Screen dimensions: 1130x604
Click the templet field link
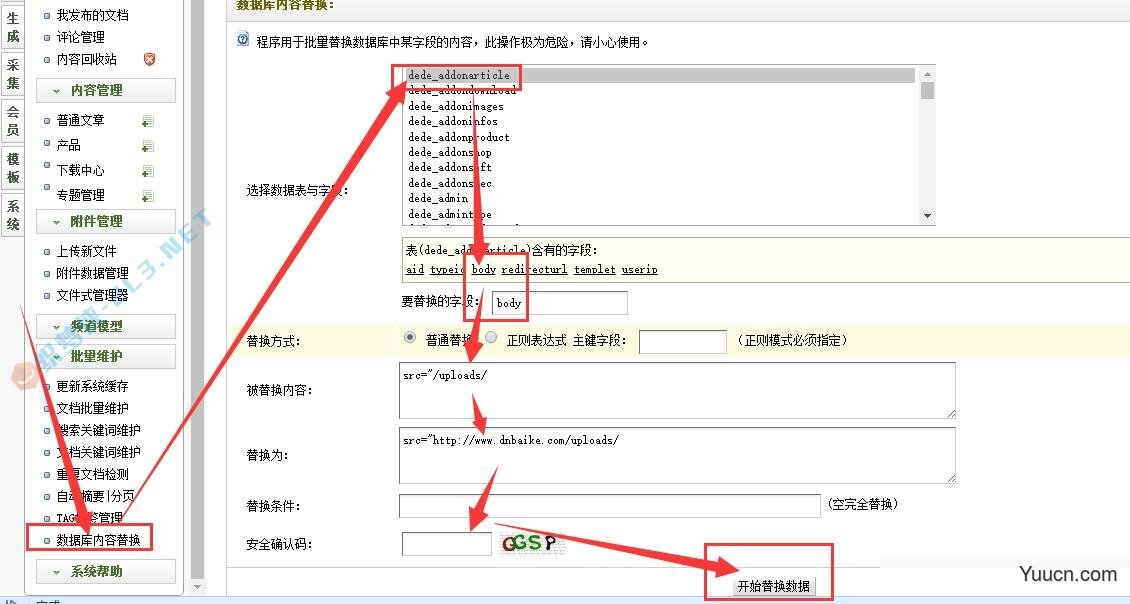594,270
